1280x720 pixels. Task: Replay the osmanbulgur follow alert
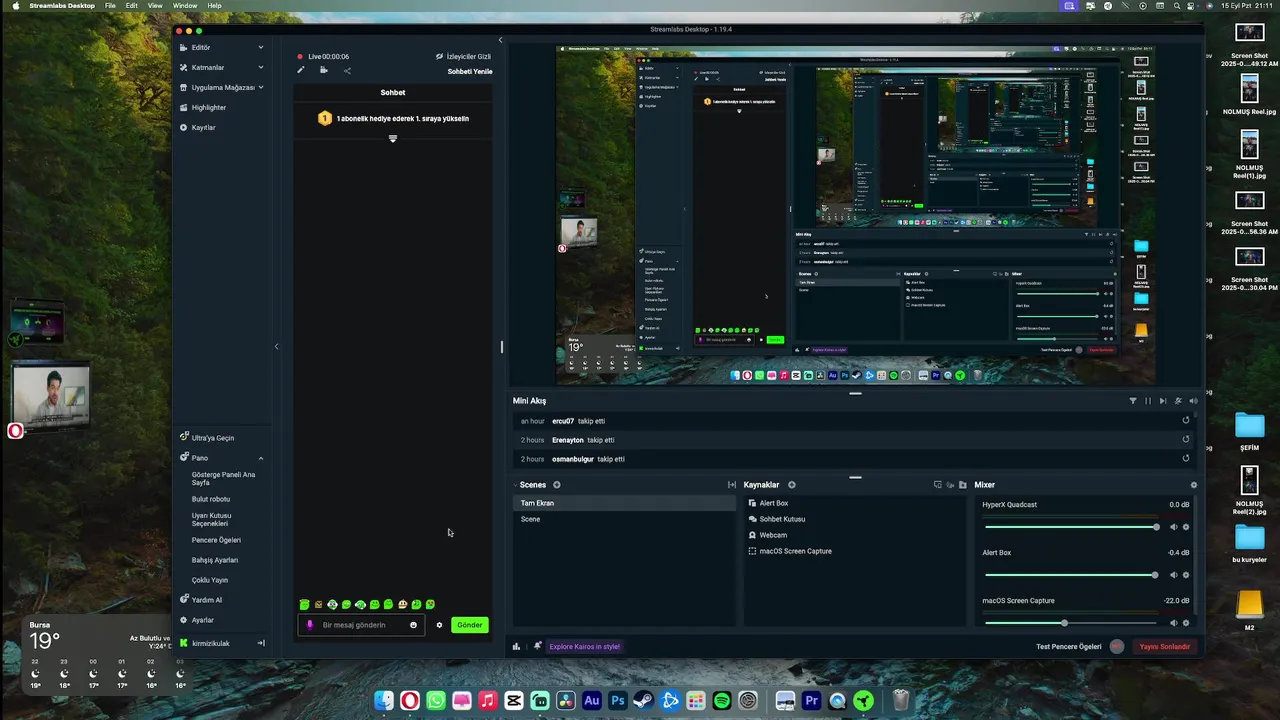[1186, 459]
